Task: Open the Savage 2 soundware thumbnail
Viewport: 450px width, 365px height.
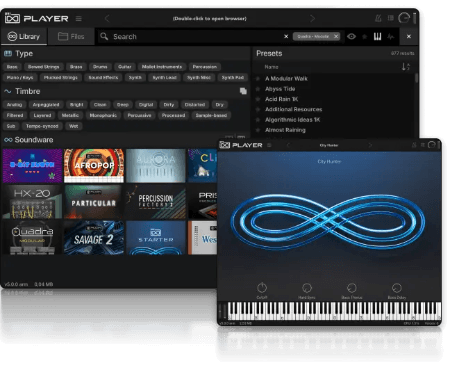Action: pyautogui.click(x=94, y=238)
